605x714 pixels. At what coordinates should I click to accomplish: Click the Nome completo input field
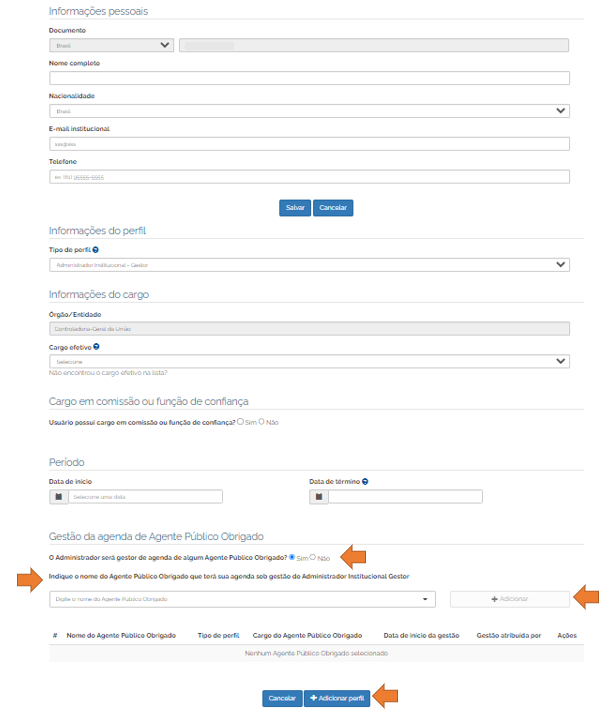pyautogui.click(x=309, y=78)
